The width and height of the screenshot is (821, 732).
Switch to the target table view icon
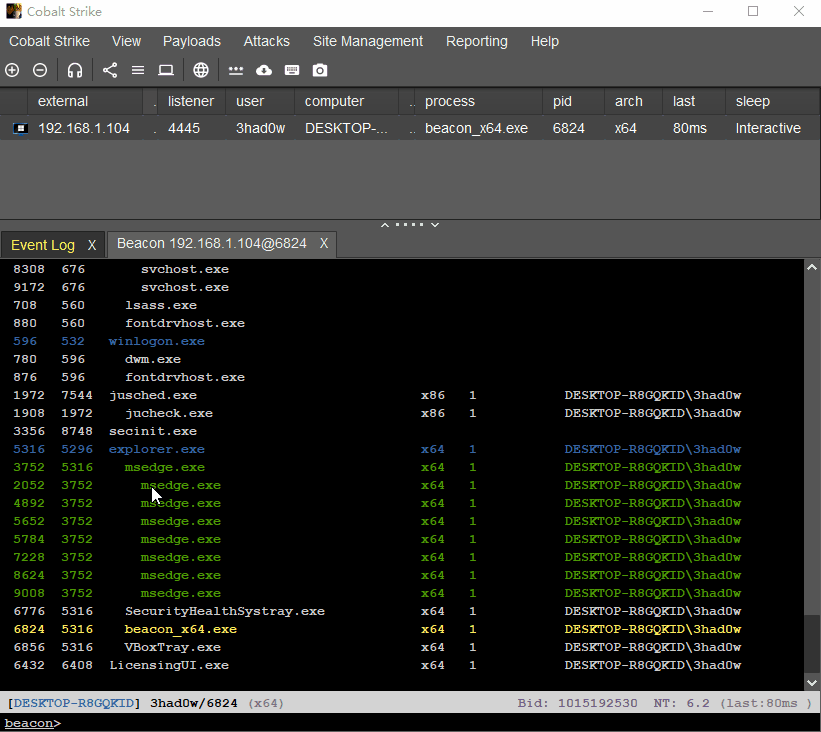166,70
